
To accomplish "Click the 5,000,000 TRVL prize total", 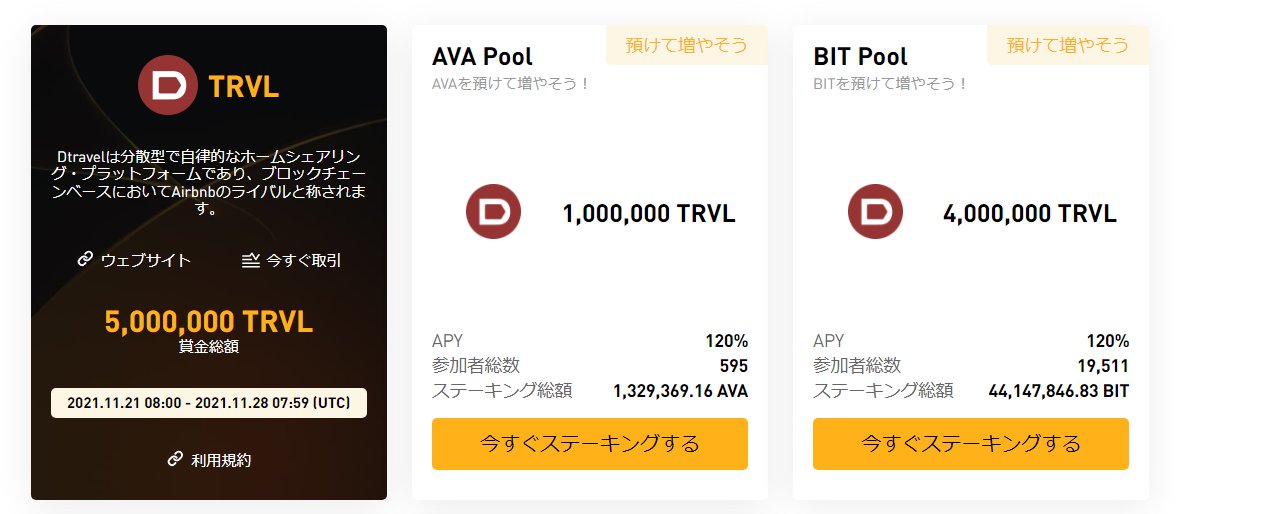I will (x=209, y=322).
